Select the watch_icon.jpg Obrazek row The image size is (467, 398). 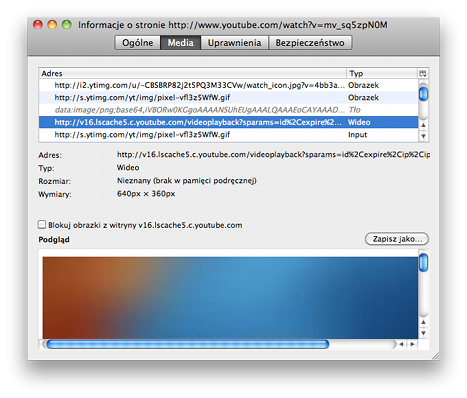coord(228,85)
